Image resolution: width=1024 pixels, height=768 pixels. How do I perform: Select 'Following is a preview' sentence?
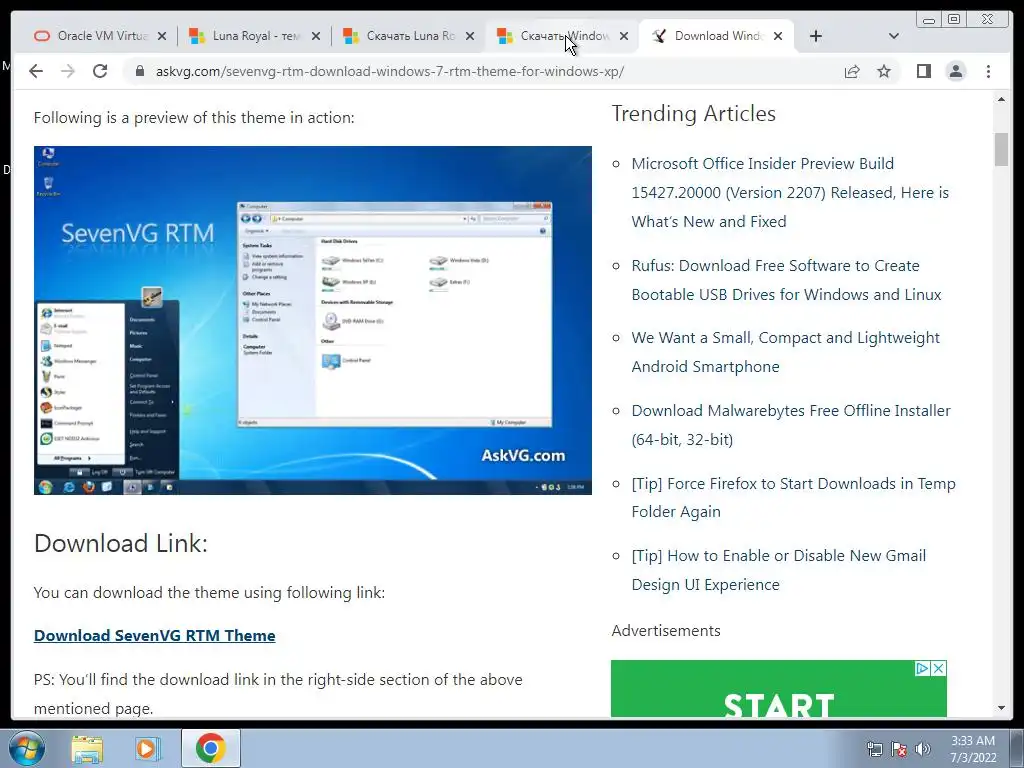[194, 118]
